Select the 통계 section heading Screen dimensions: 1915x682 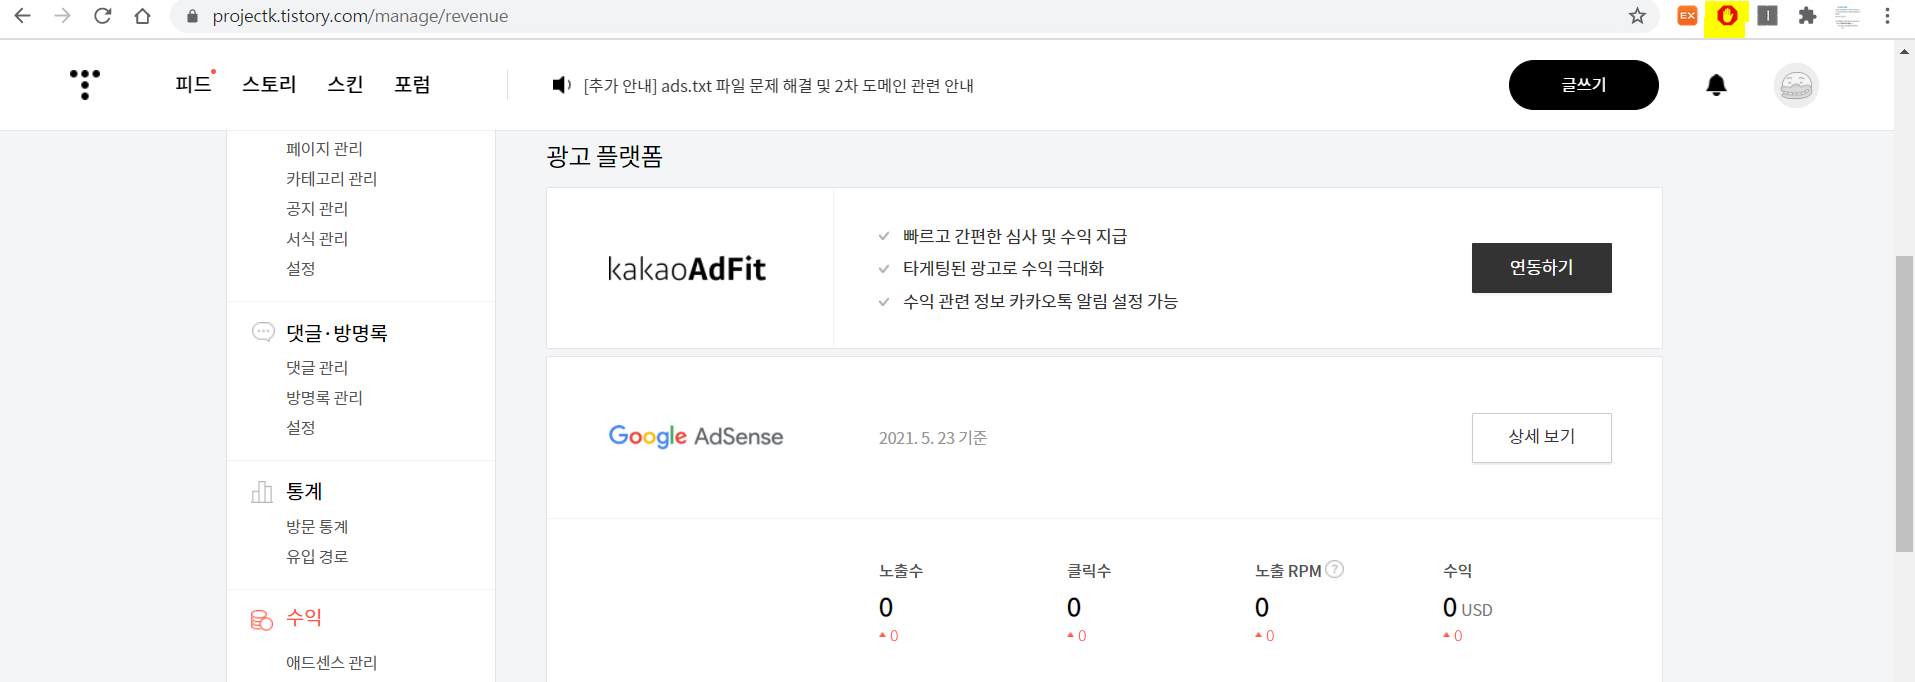(304, 491)
